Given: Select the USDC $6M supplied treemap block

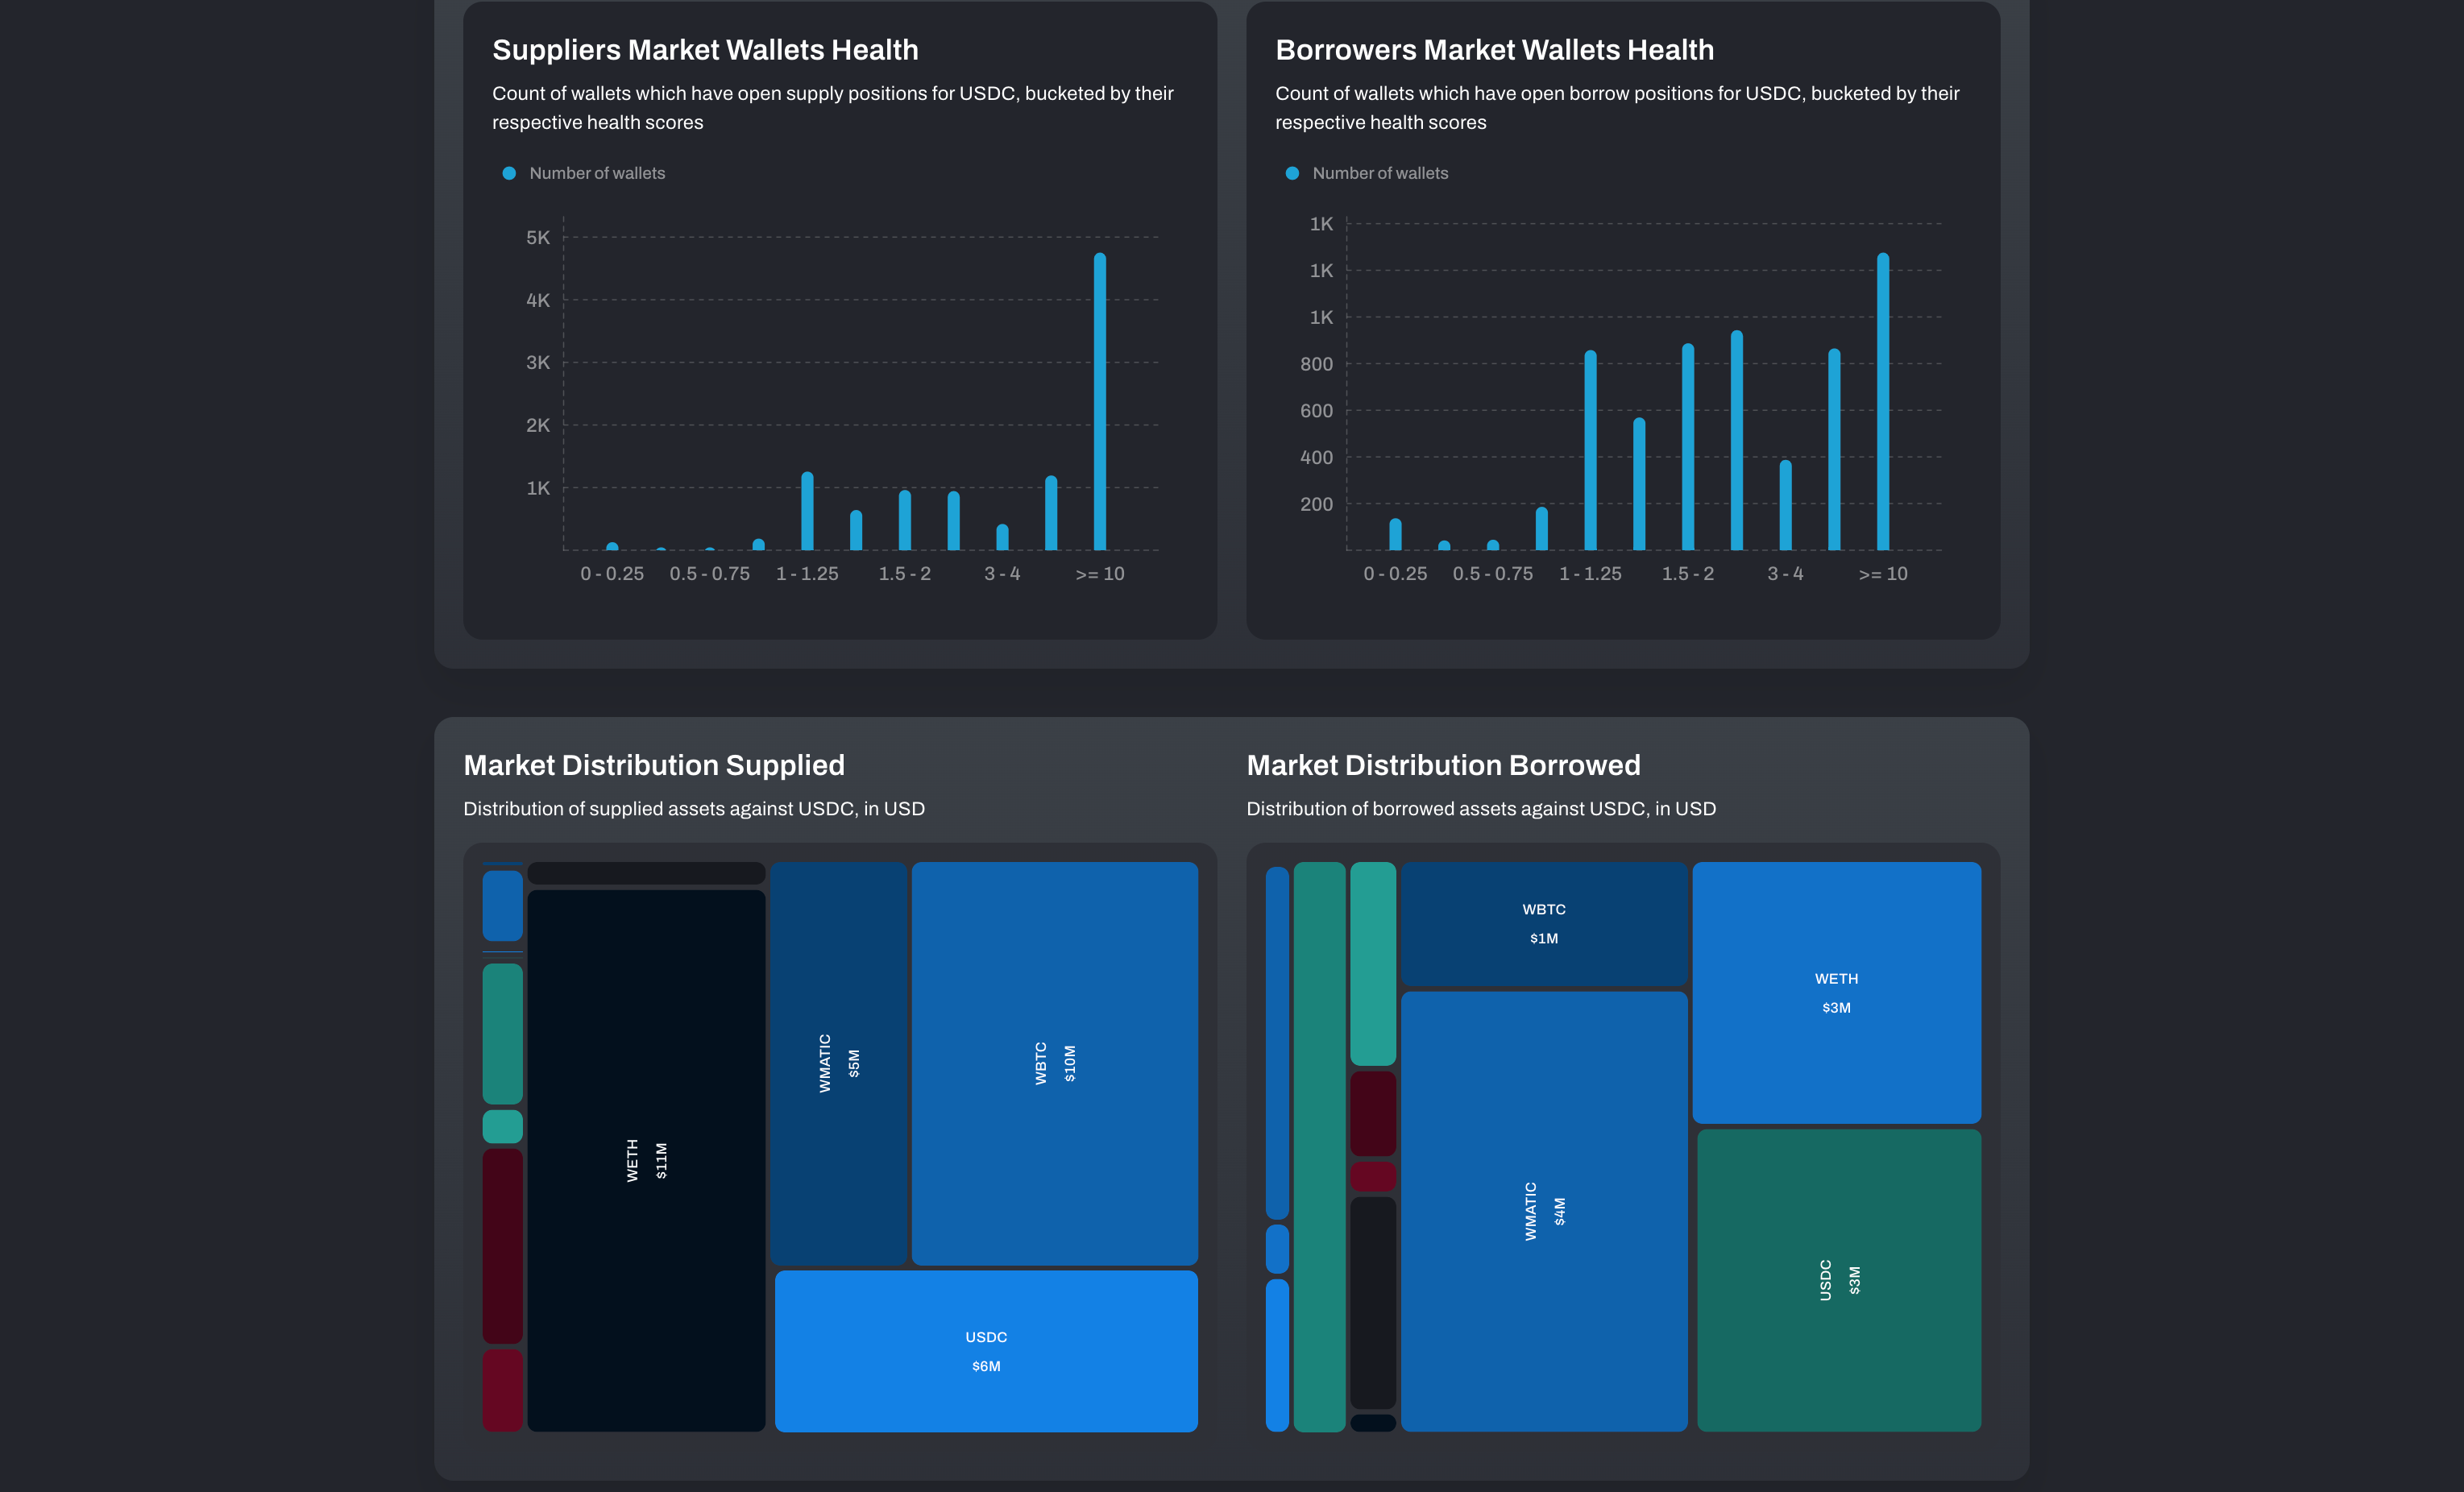Looking at the screenshot, I should coord(986,1350).
